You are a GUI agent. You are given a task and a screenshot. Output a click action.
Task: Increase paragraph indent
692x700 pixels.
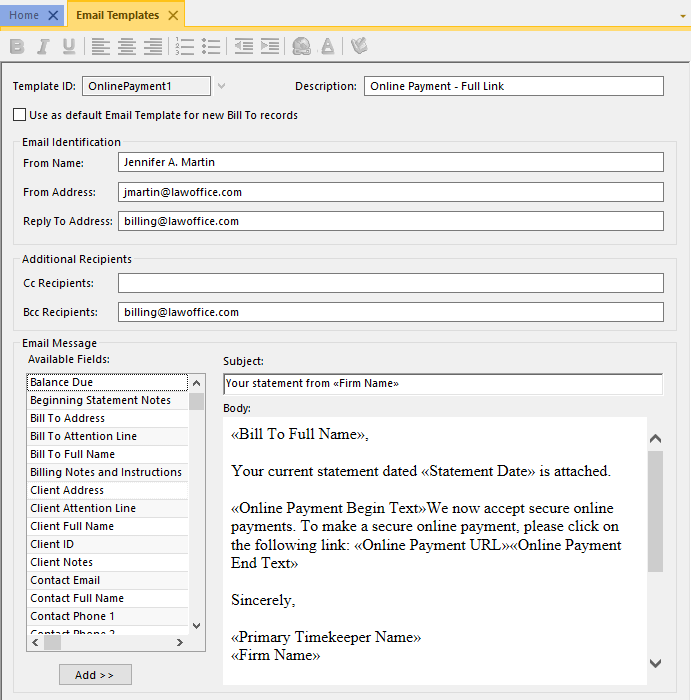pyautogui.click(x=270, y=46)
